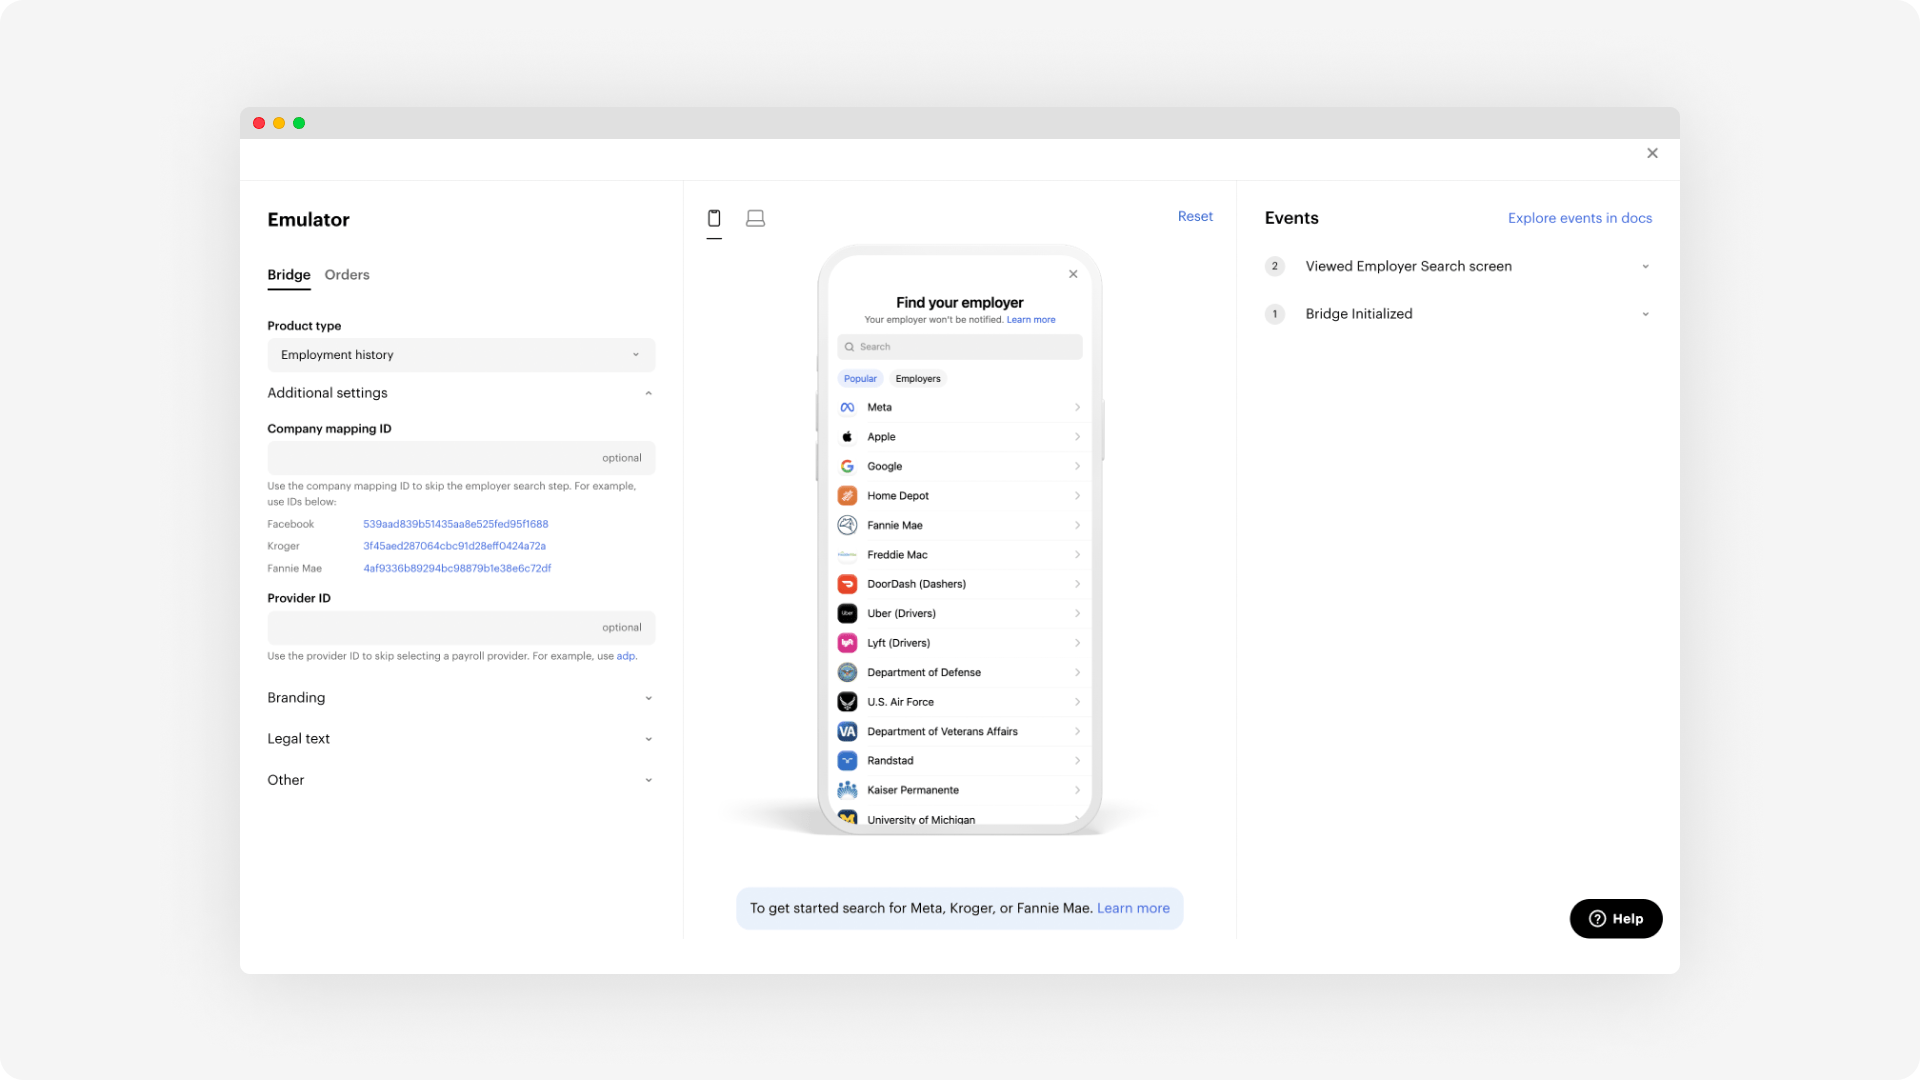Click the Google logo icon
The width and height of the screenshot is (1920, 1080).
tap(847, 466)
